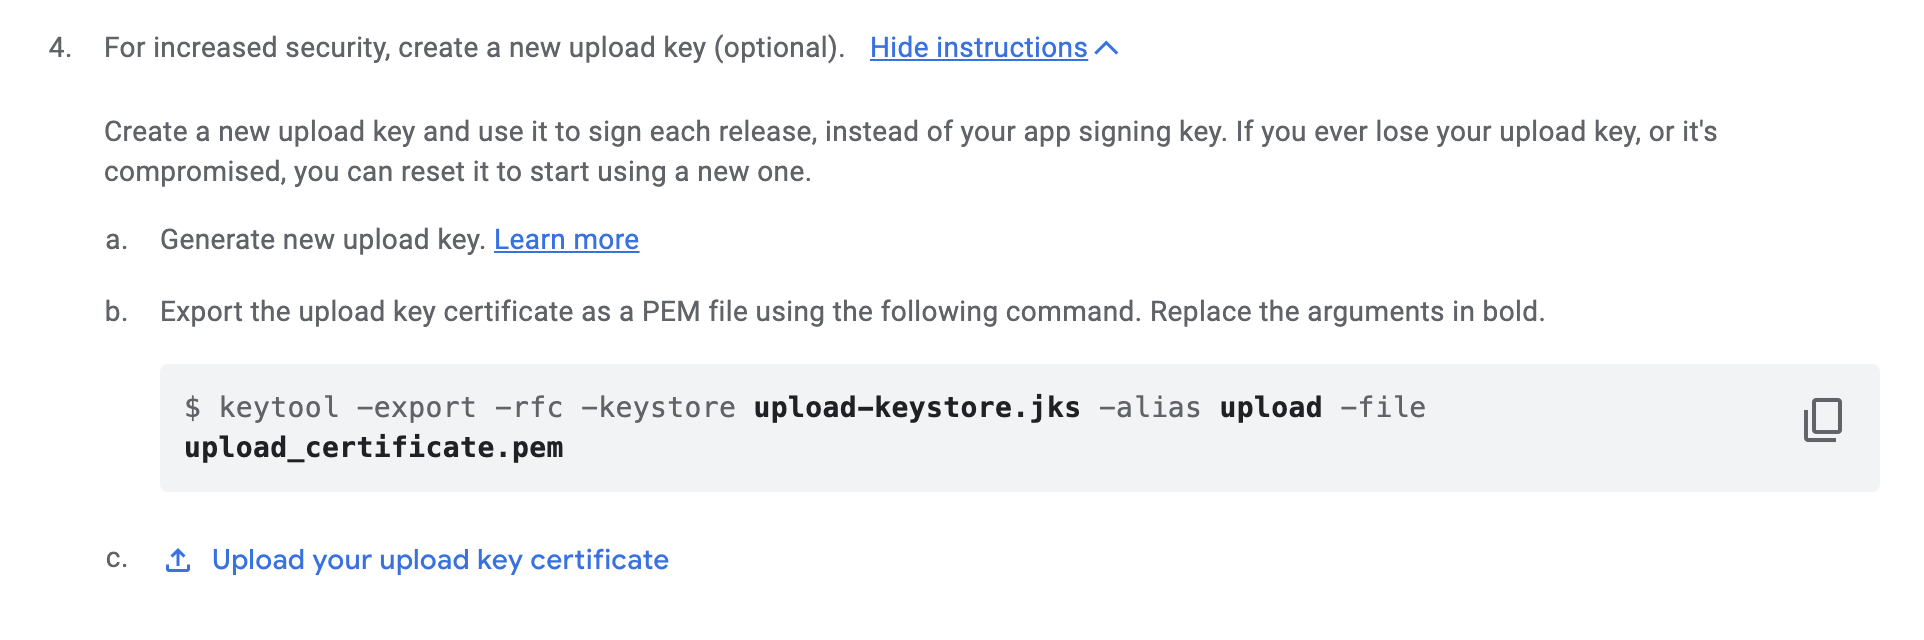The height and width of the screenshot is (640, 1924).
Task: Click the -file flag in the command
Action: pyautogui.click(x=1383, y=408)
